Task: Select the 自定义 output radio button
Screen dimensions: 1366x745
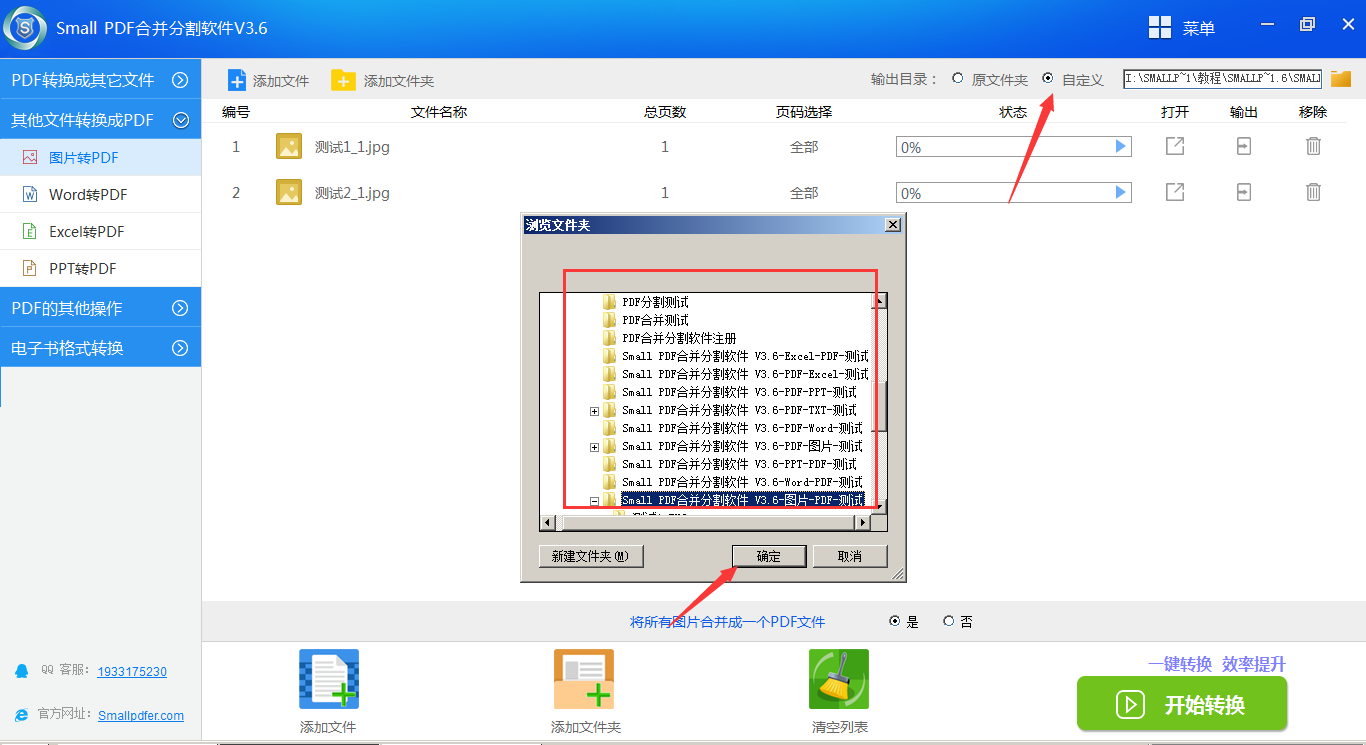Action: coord(1048,78)
